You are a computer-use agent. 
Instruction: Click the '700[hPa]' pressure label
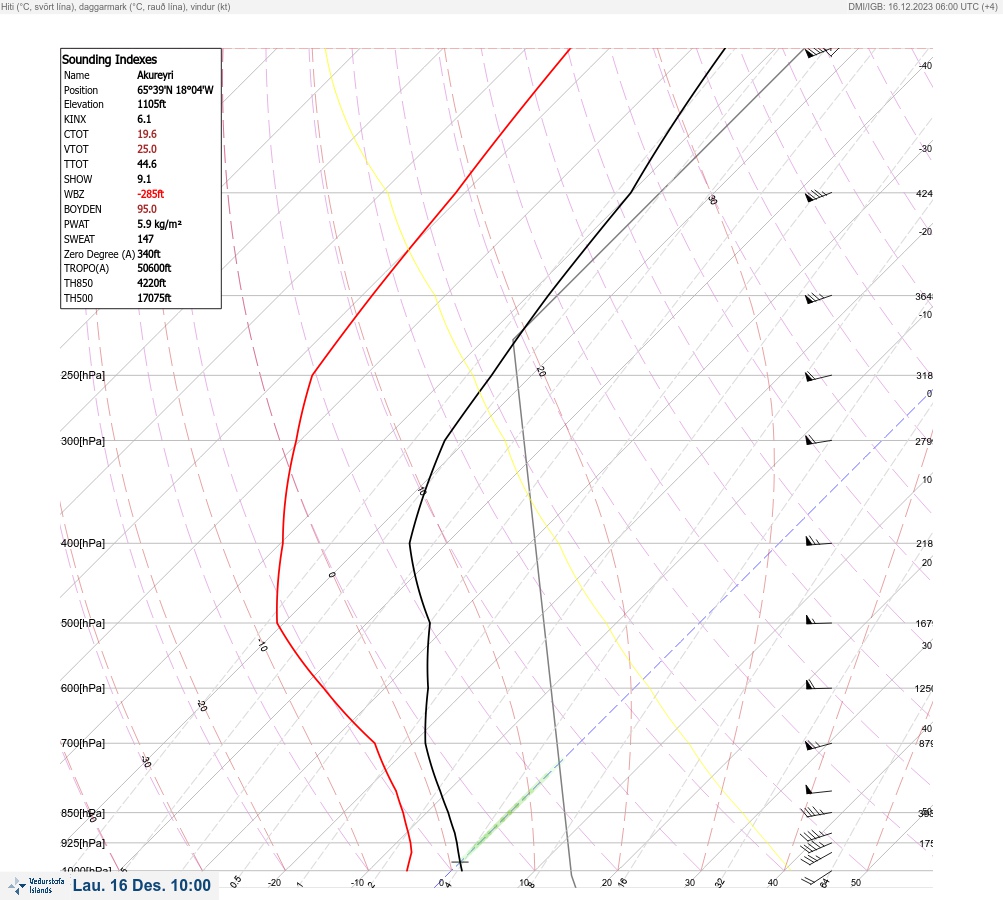(83, 743)
